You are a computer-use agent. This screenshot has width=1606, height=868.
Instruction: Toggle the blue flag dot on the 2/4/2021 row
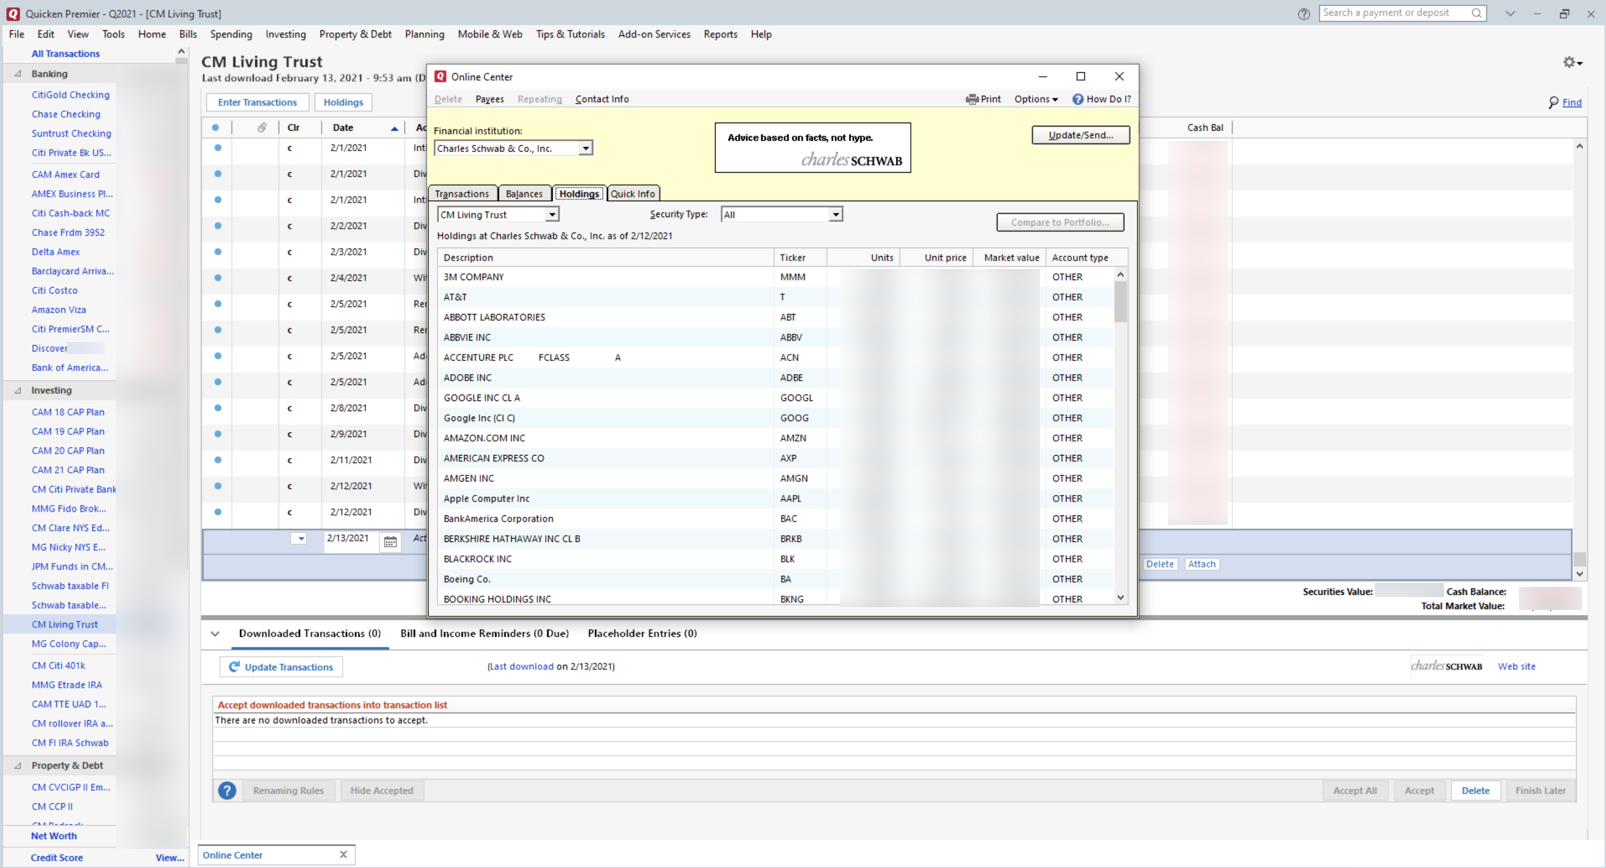217,278
